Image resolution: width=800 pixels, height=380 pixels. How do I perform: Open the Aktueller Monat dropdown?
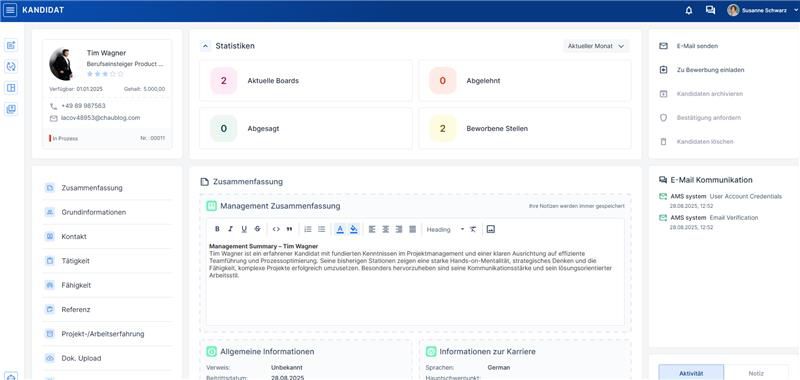pos(596,46)
